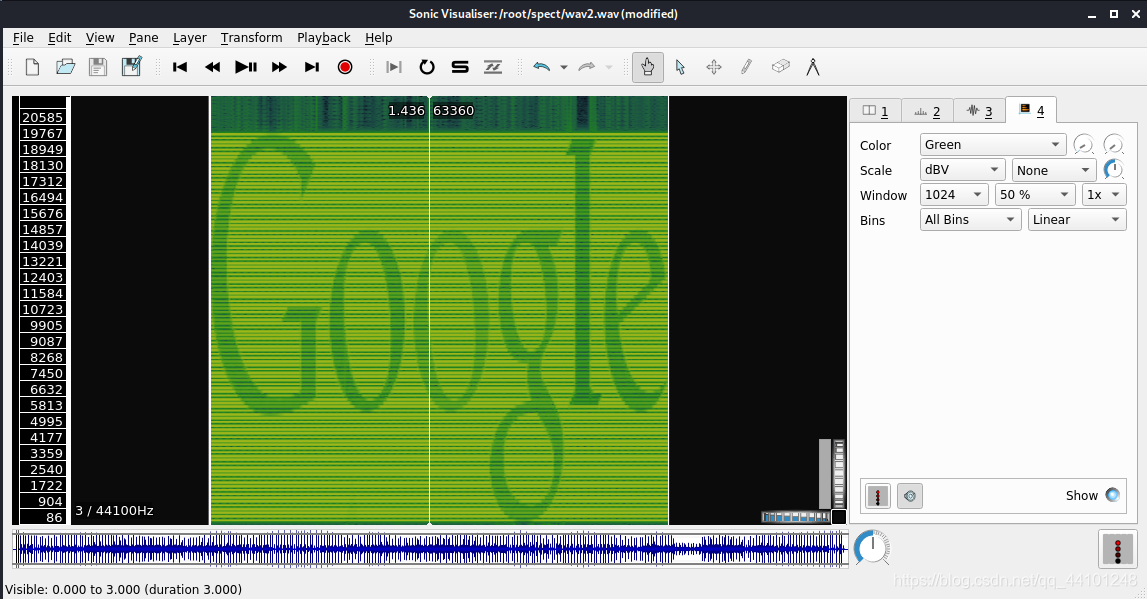Image resolution: width=1147 pixels, height=599 pixels.
Task: Open the View menu
Action: [x=99, y=37]
